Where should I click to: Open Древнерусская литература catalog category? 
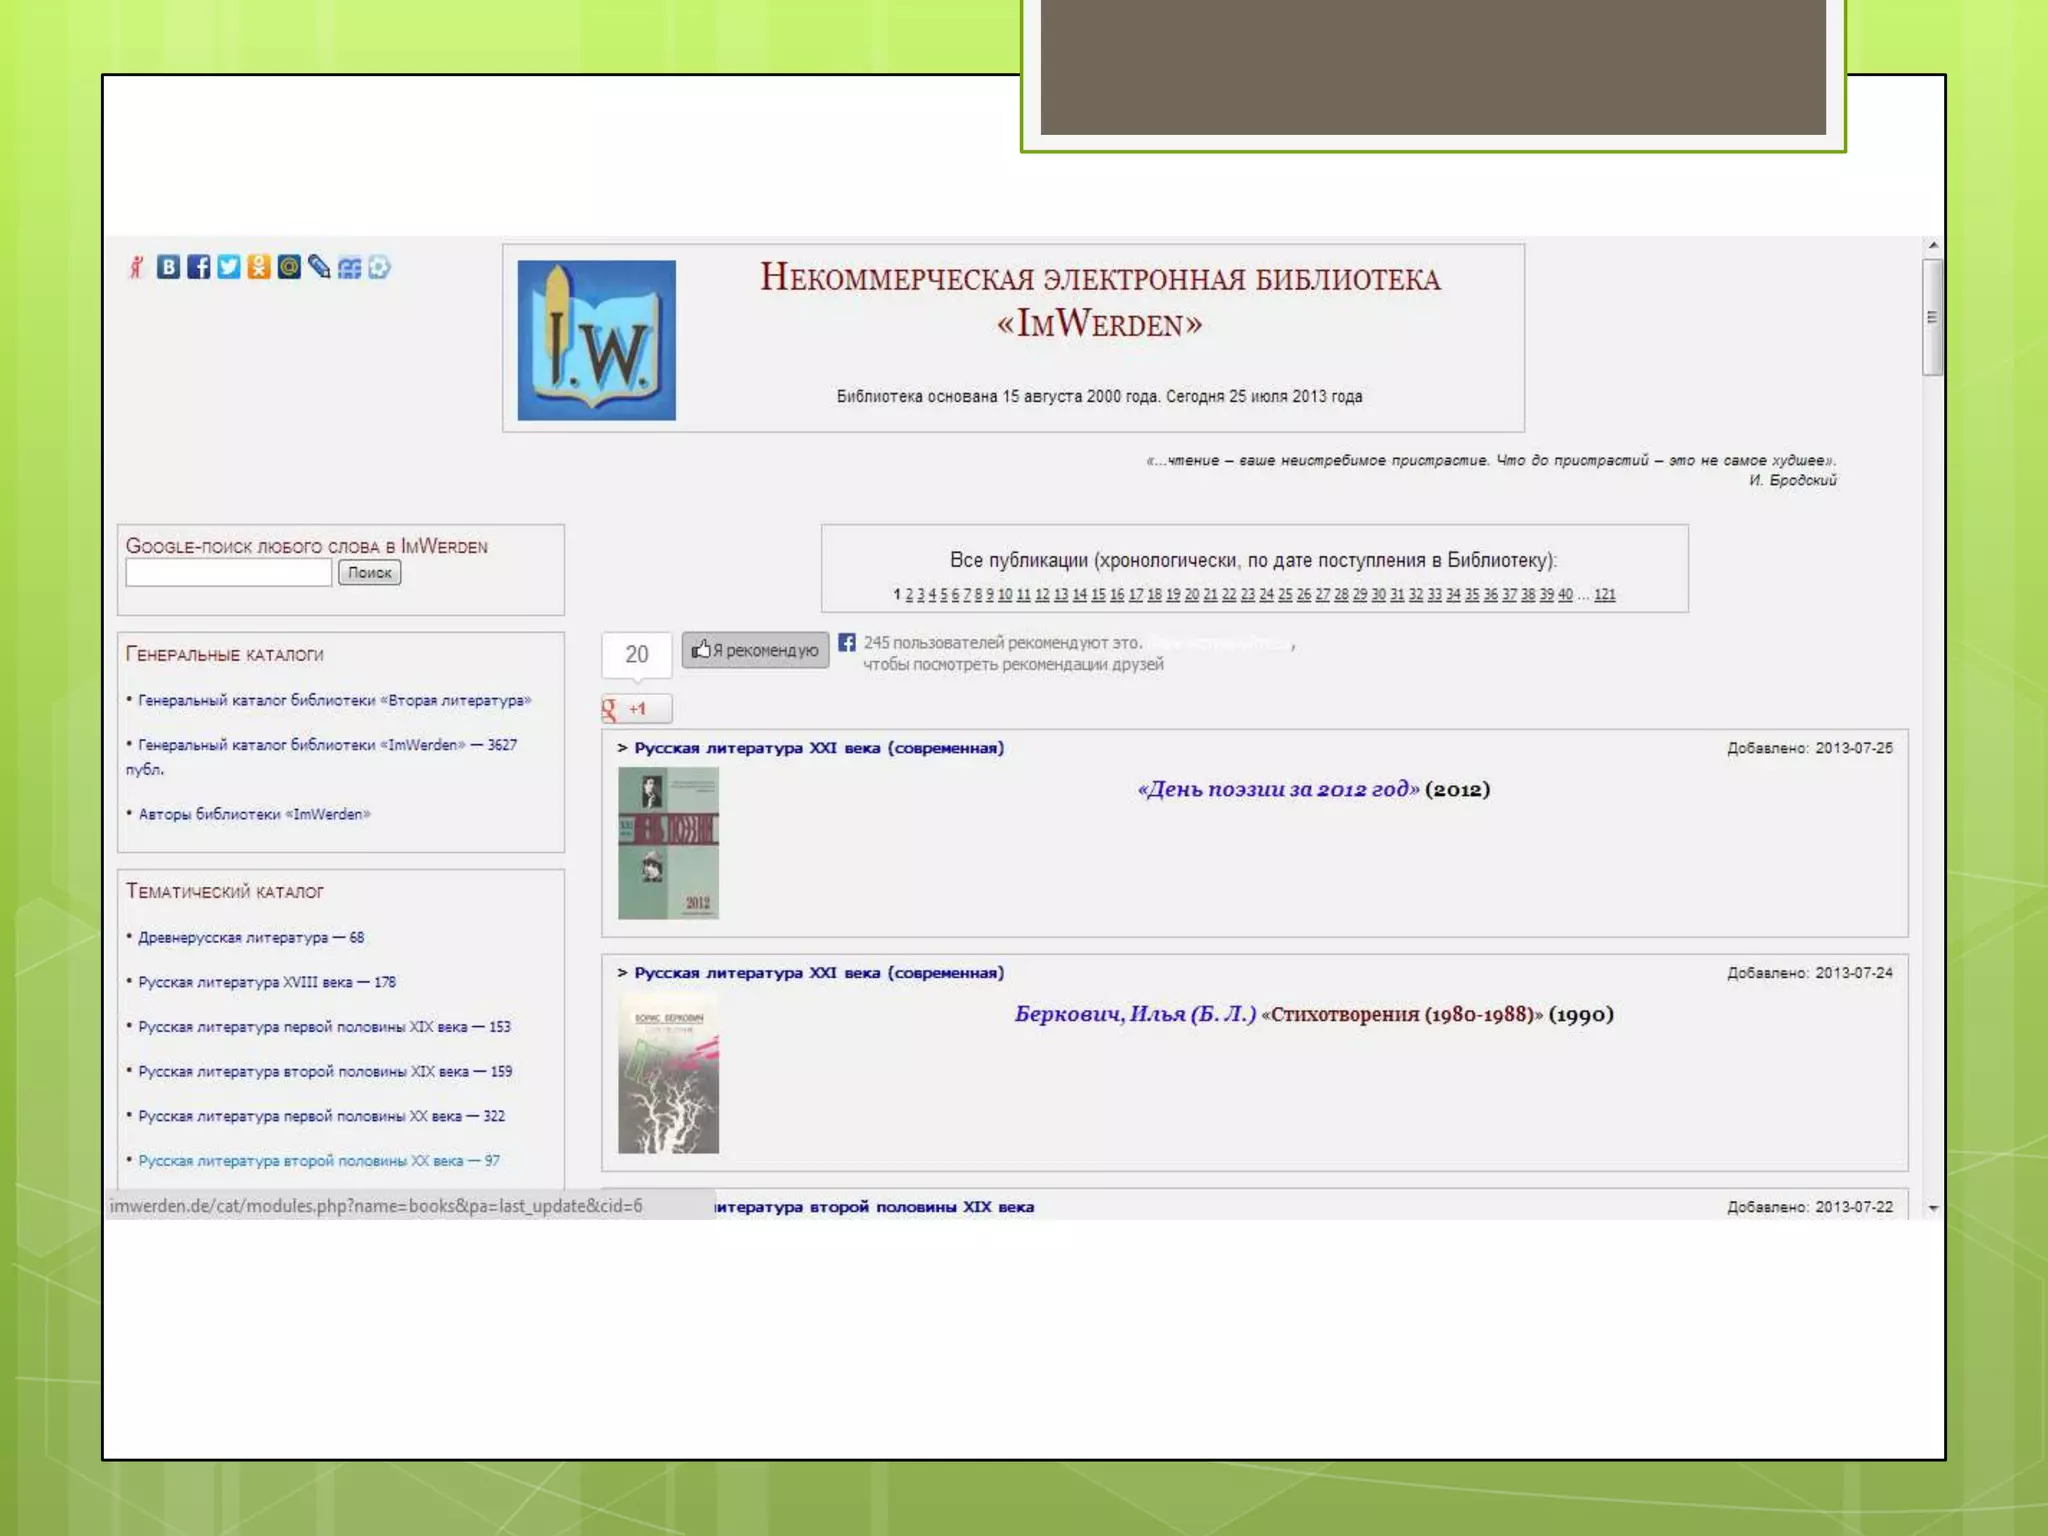pyautogui.click(x=233, y=938)
